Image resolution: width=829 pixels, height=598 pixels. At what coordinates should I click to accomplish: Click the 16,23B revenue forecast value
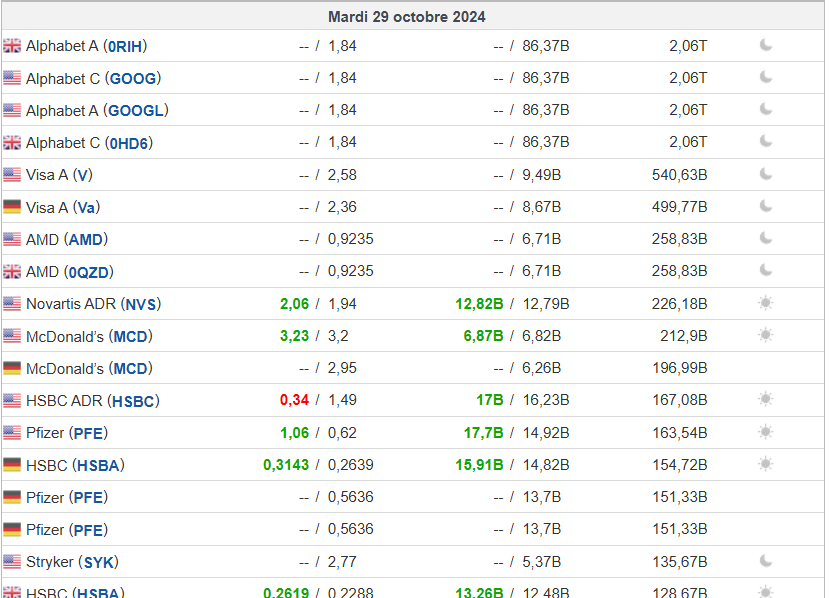pos(546,400)
